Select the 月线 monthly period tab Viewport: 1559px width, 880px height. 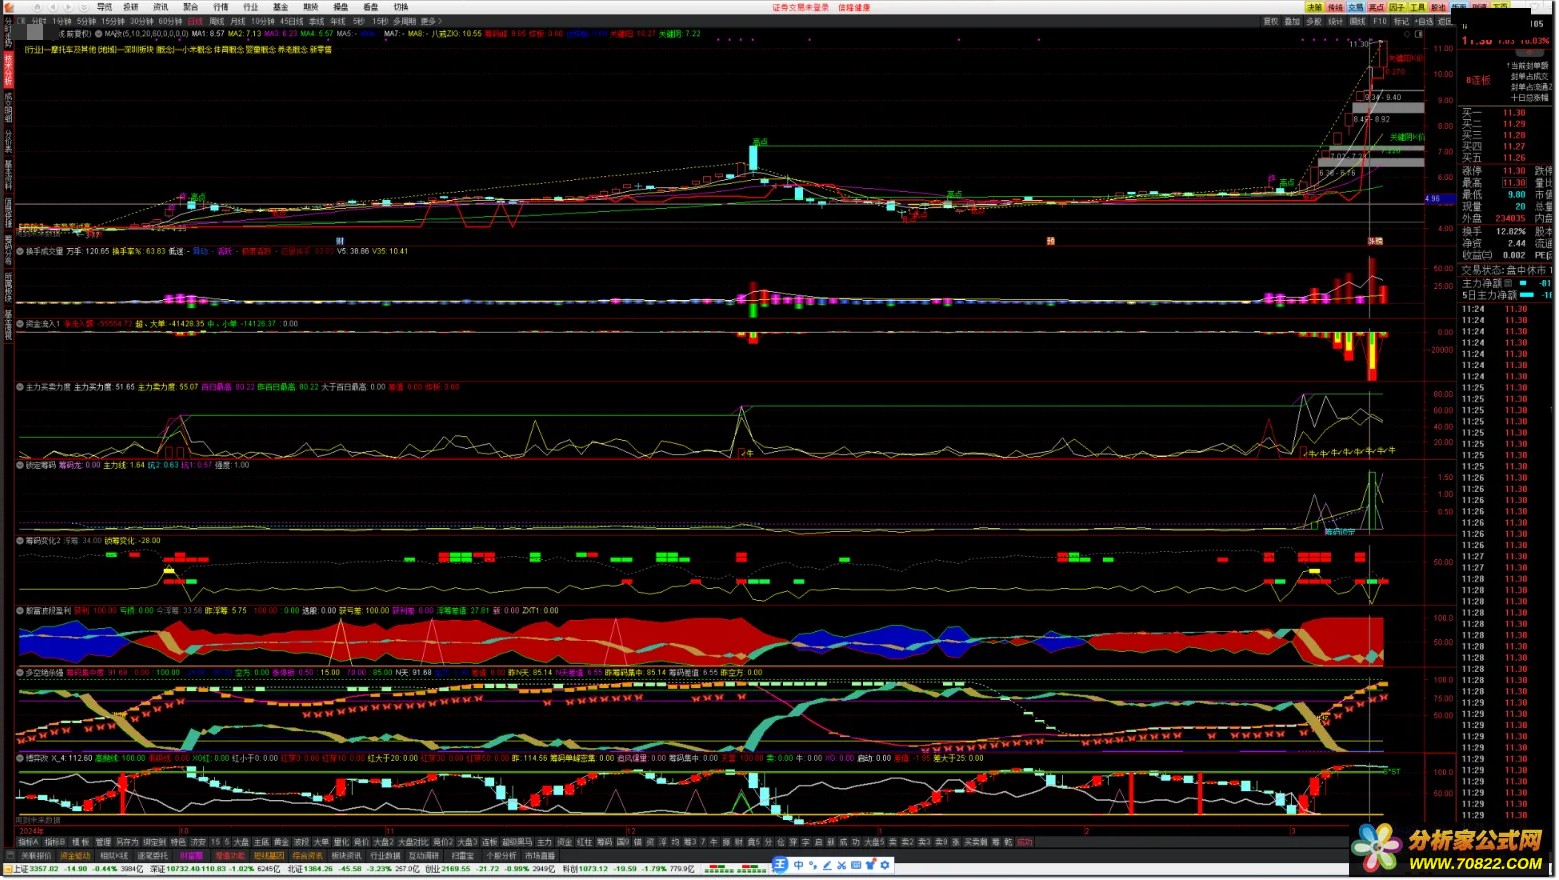[237, 21]
